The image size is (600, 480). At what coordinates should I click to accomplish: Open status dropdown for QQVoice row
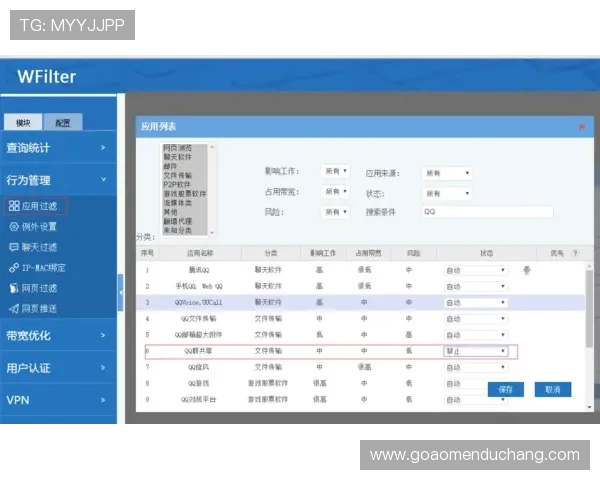476,303
